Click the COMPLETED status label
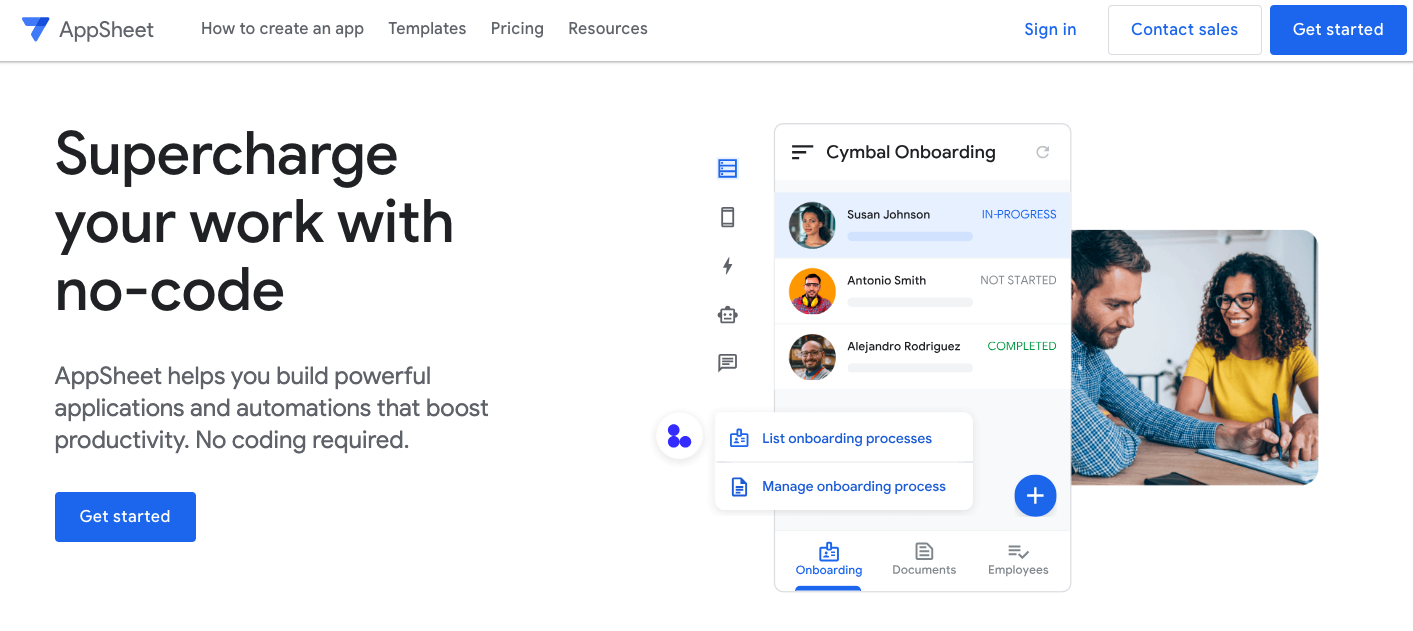The height and width of the screenshot is (631, 1413). click(x=1022, y=346)
